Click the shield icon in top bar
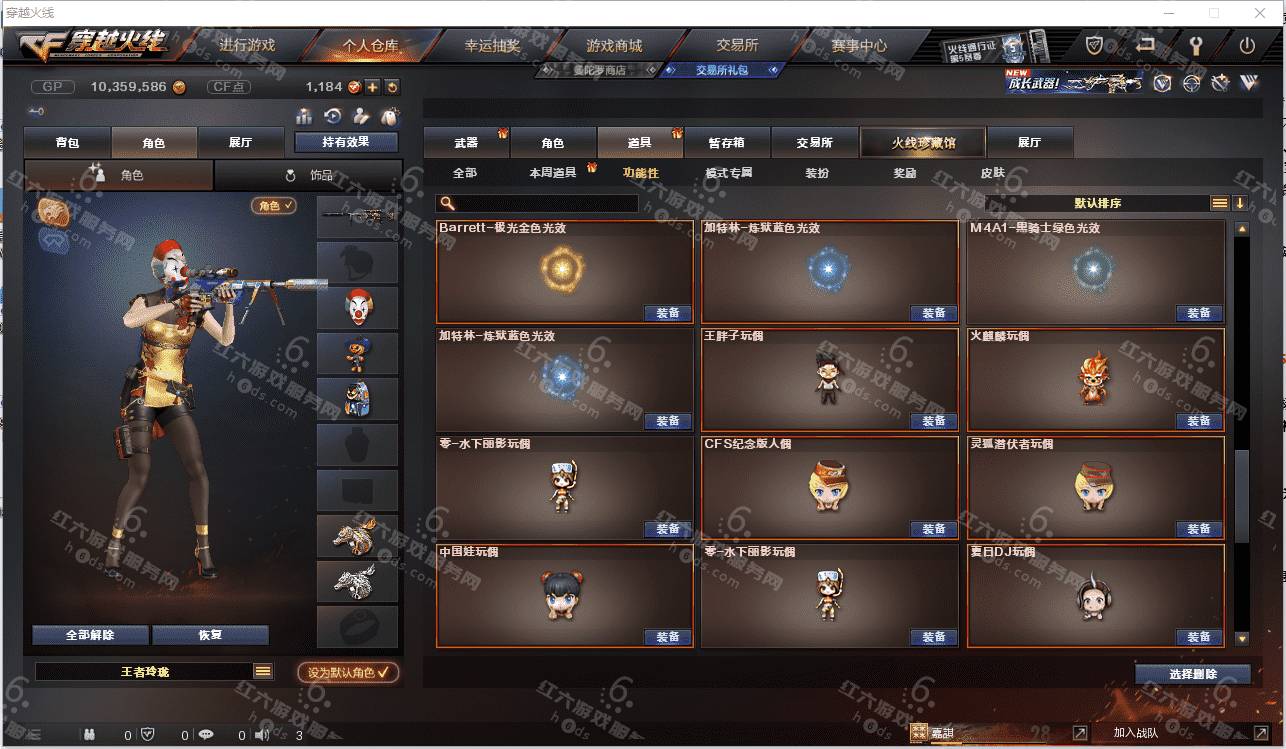The width and height of the screenshot is (1286, 749). click(1095, 45)
